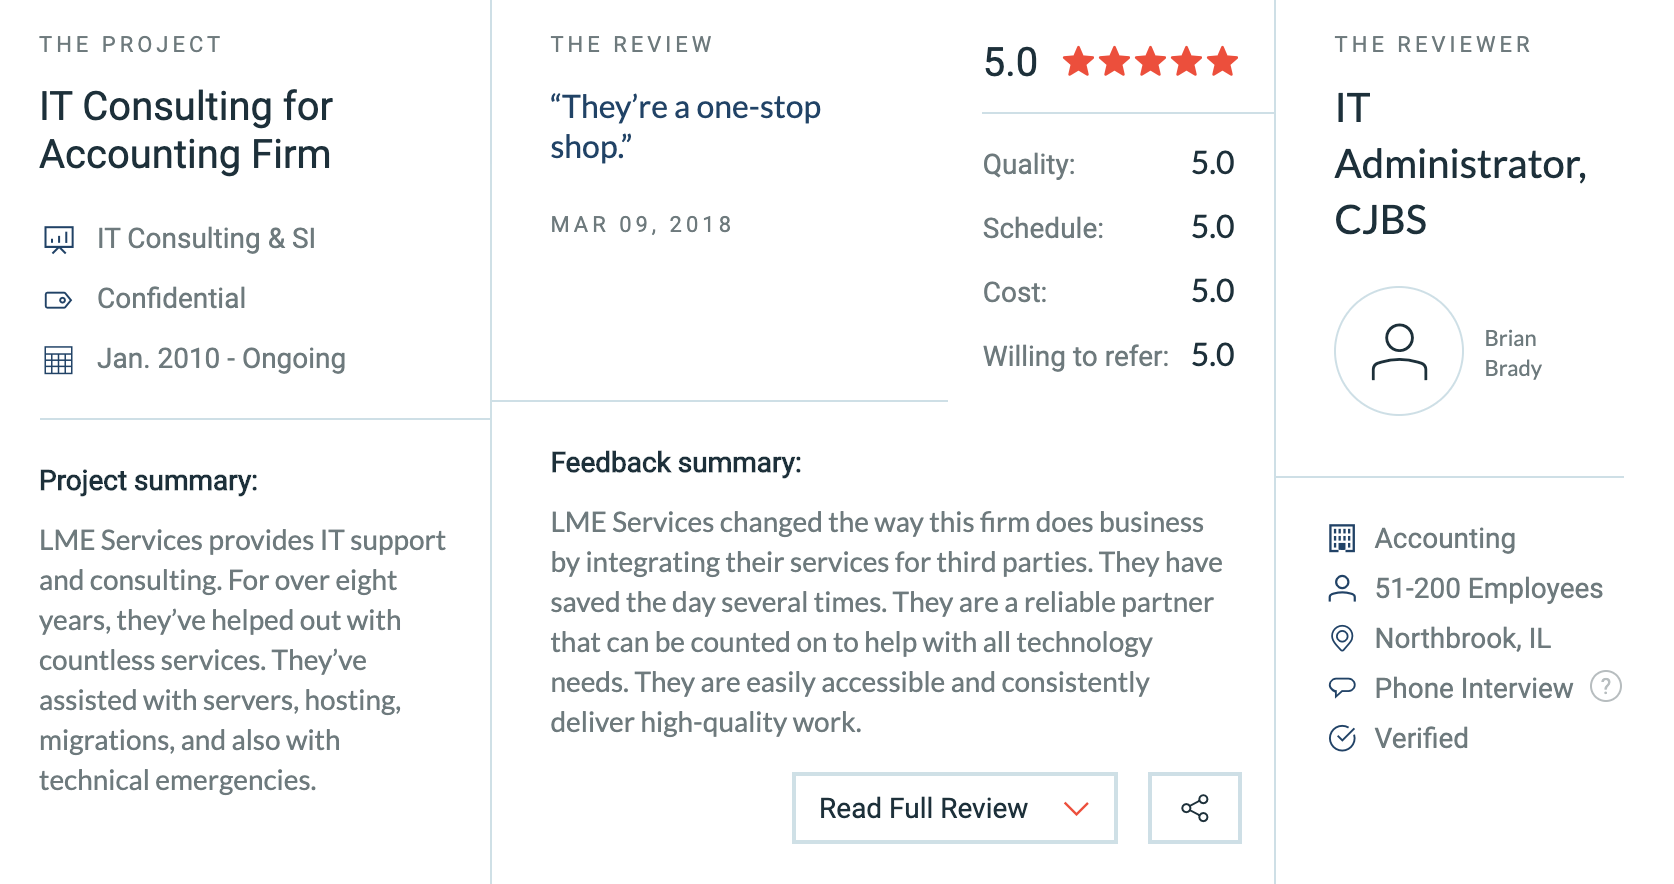Screen dimensions: 1674x884
Task: Click the reviewer name Brian Brady
Action: [1513, 353]
